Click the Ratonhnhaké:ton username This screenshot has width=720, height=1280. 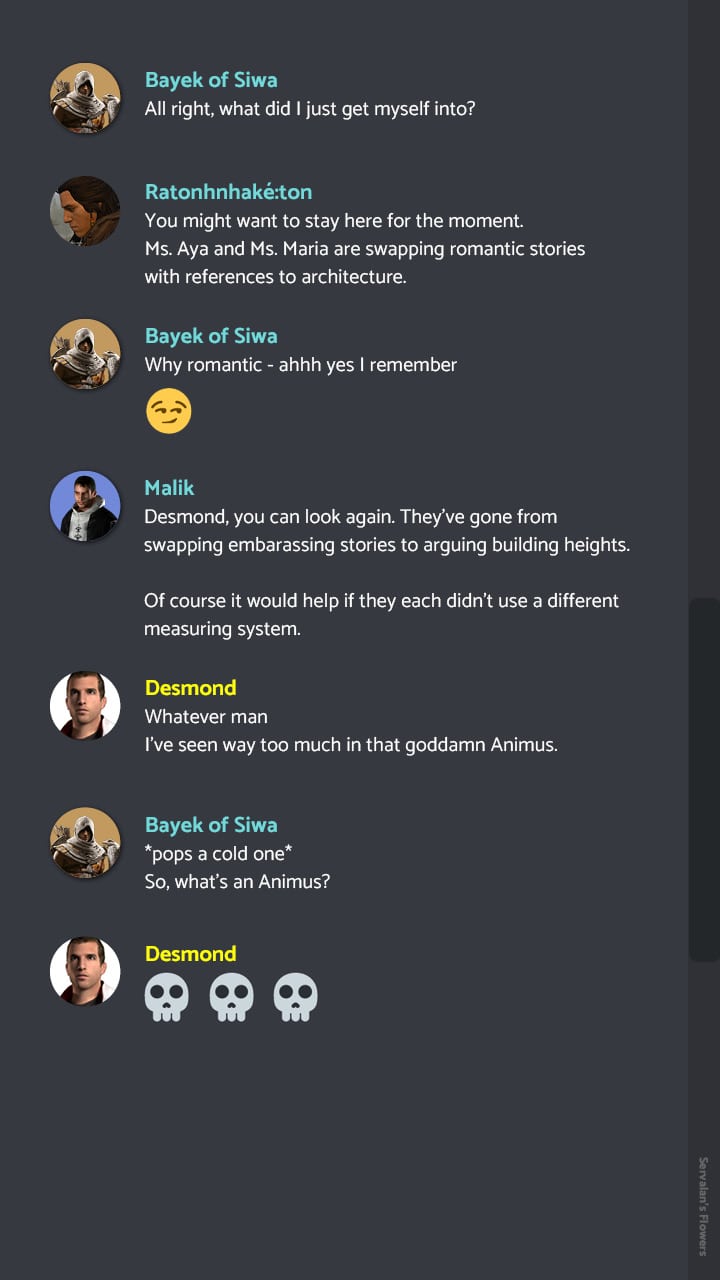pos(228,192)
